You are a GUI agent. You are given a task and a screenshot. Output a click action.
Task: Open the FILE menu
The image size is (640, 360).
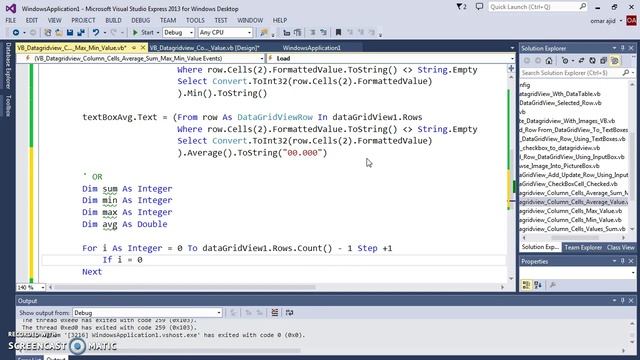click(x=11, y=20)
